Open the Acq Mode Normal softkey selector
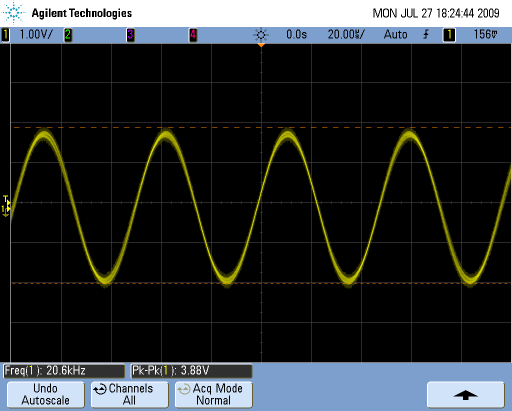512x411 pixels. coord(214,395)
